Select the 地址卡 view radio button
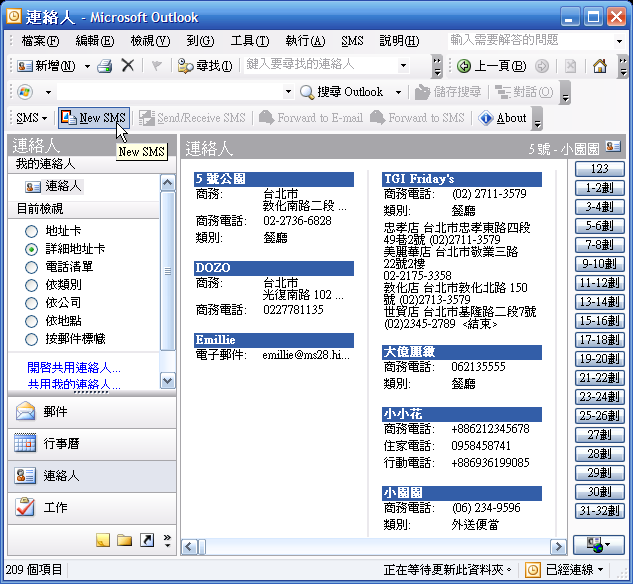This screenshot has width=633, height=584. pyautogui.click(x=31, y=231)
